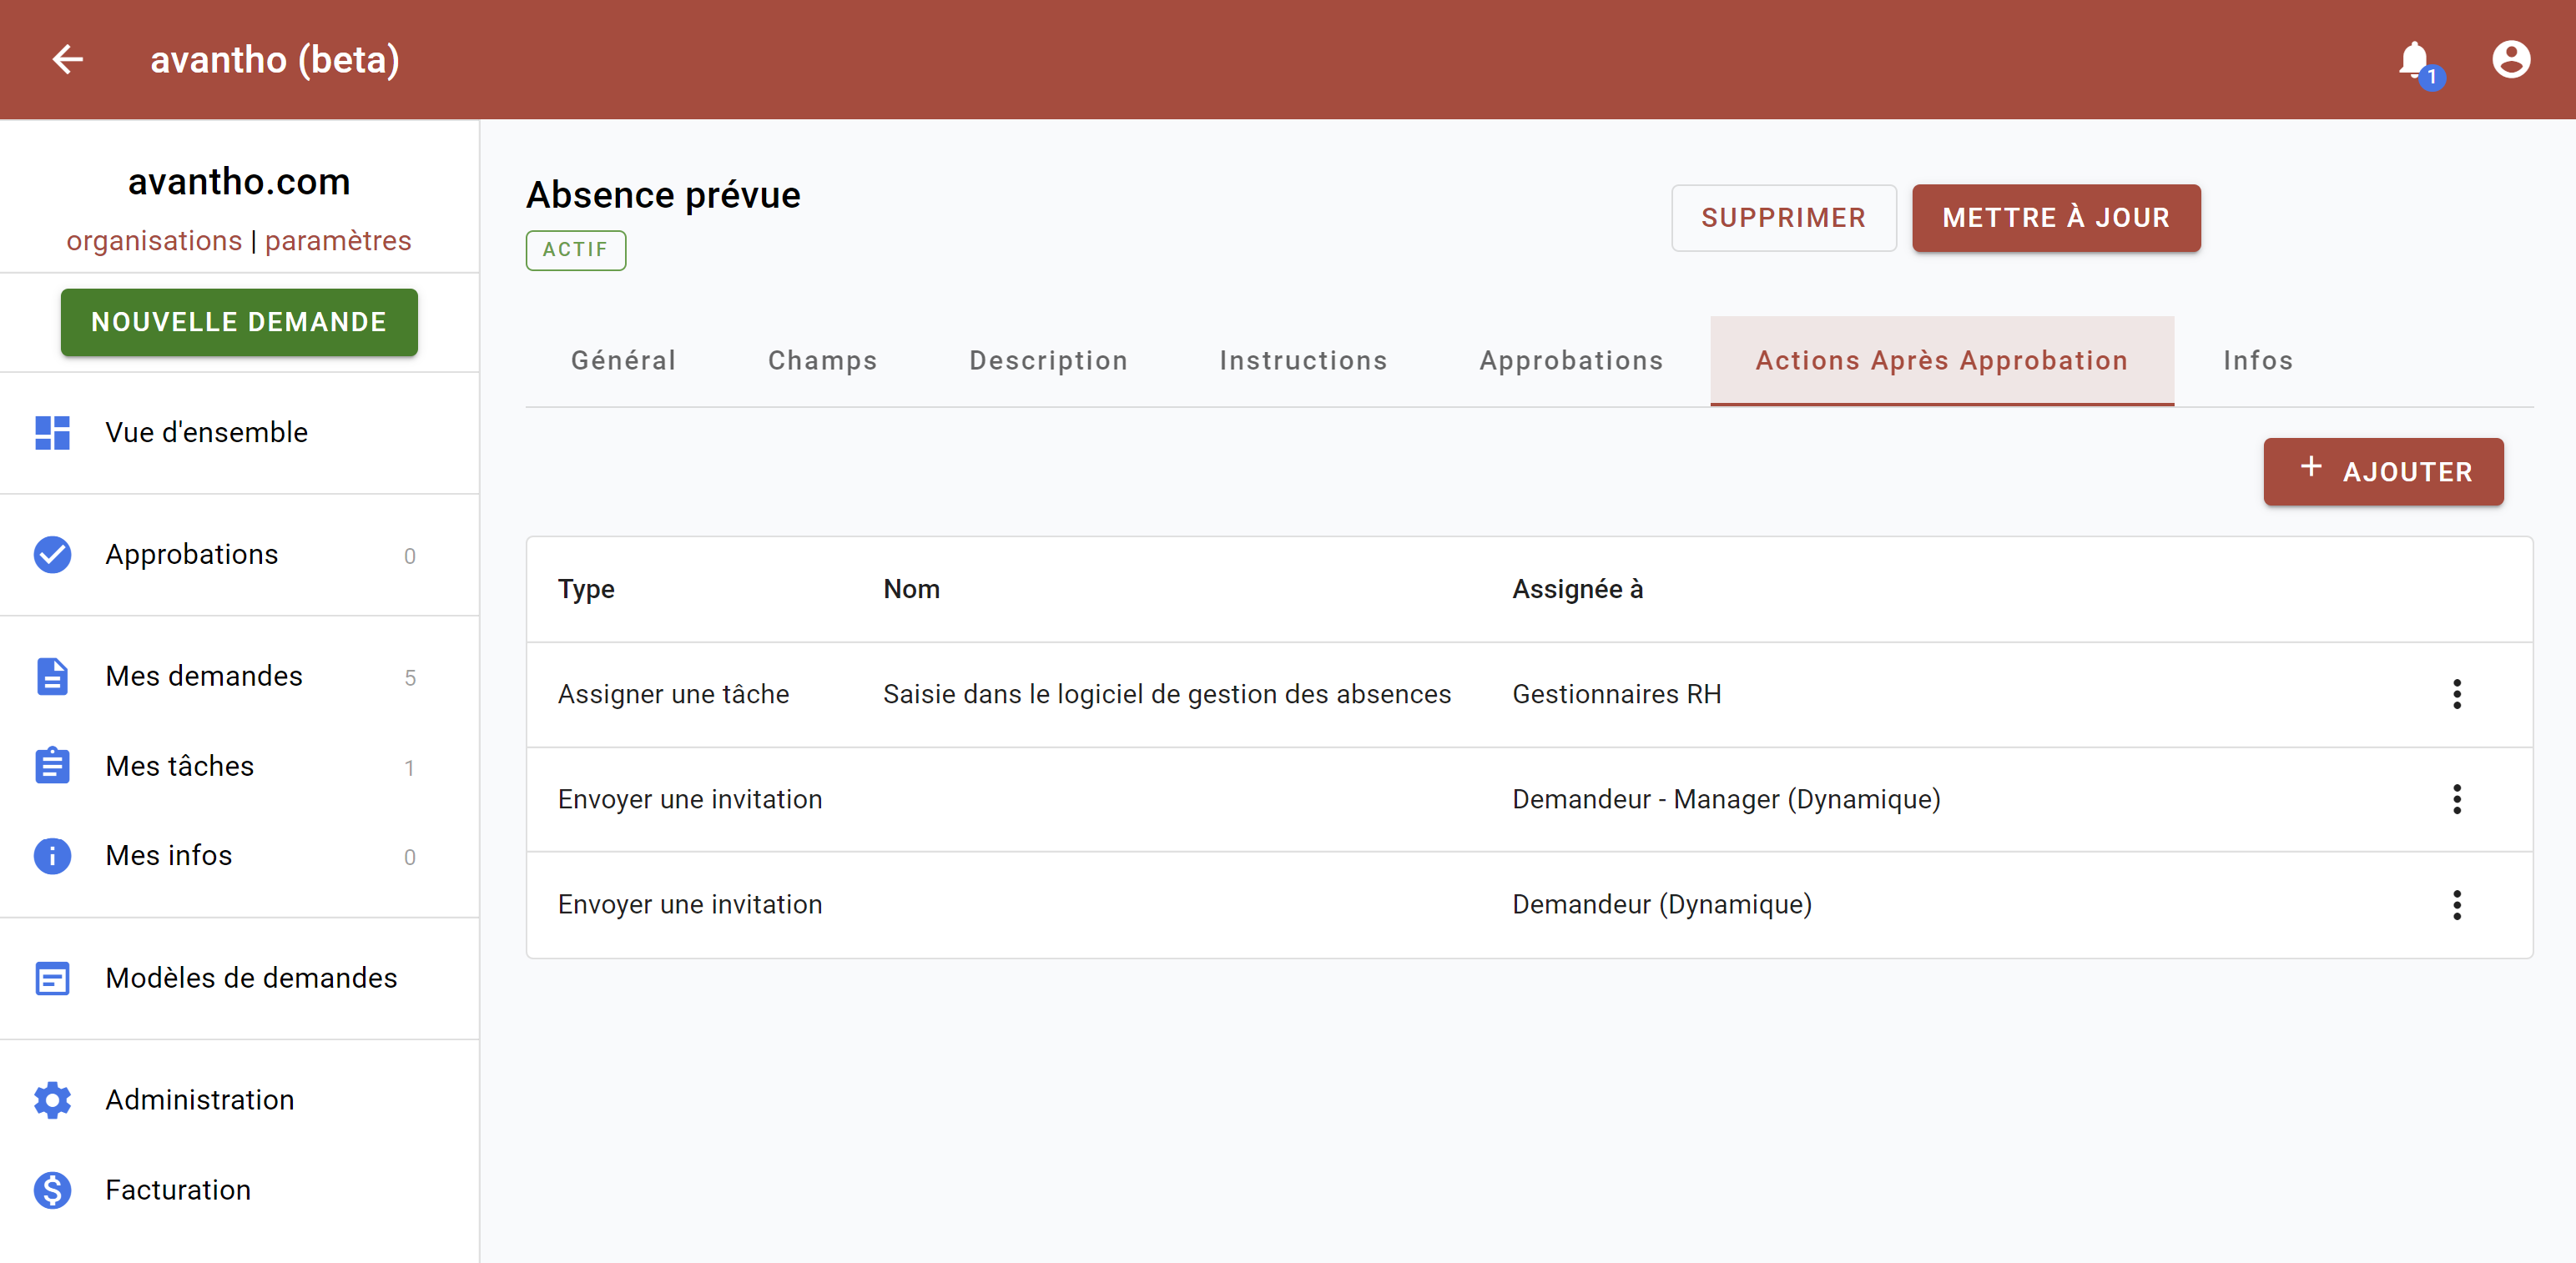The height and width of the screenshot is (1263, 2576).
Task: Click the 'Absence prévue' heading
Action: pos(663,195)
